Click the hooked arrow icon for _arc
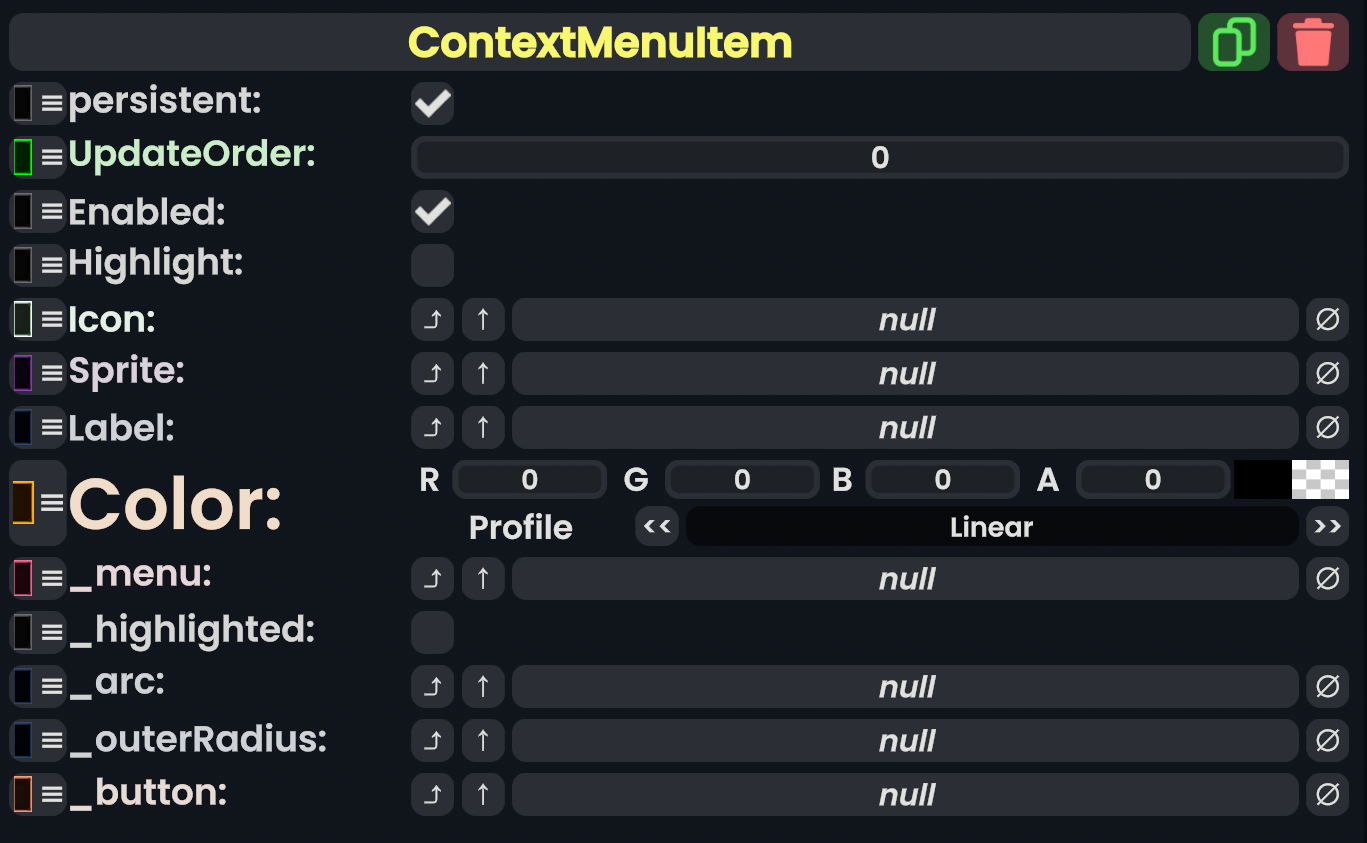Image resolution: width=1367 pixels, height=843 pixels. point(433,687)
